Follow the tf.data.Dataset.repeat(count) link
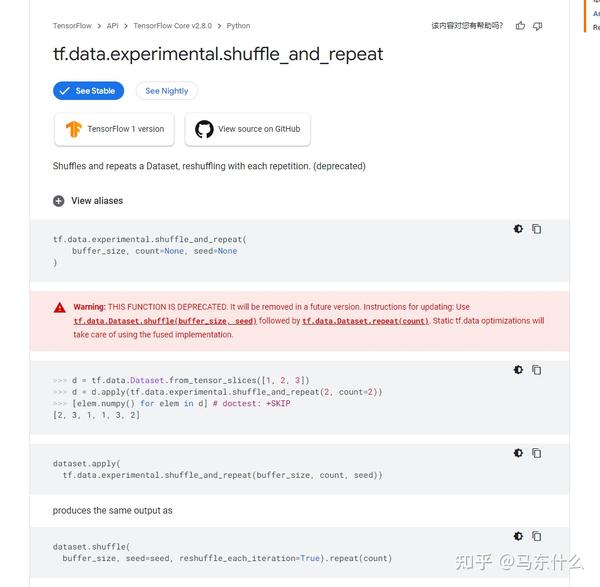600x587 pixels. [365, 321]
